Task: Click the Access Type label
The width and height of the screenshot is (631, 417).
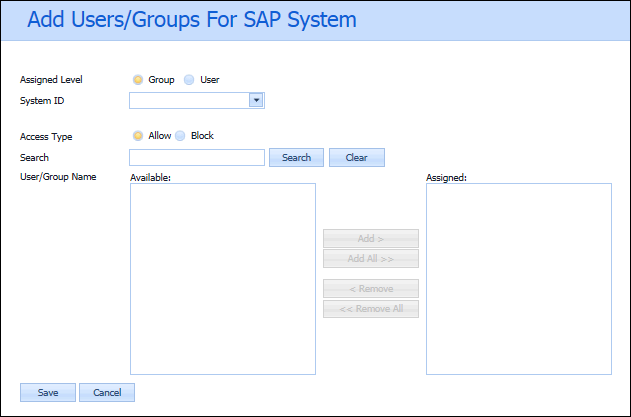Action: click(x=46, y=137)
